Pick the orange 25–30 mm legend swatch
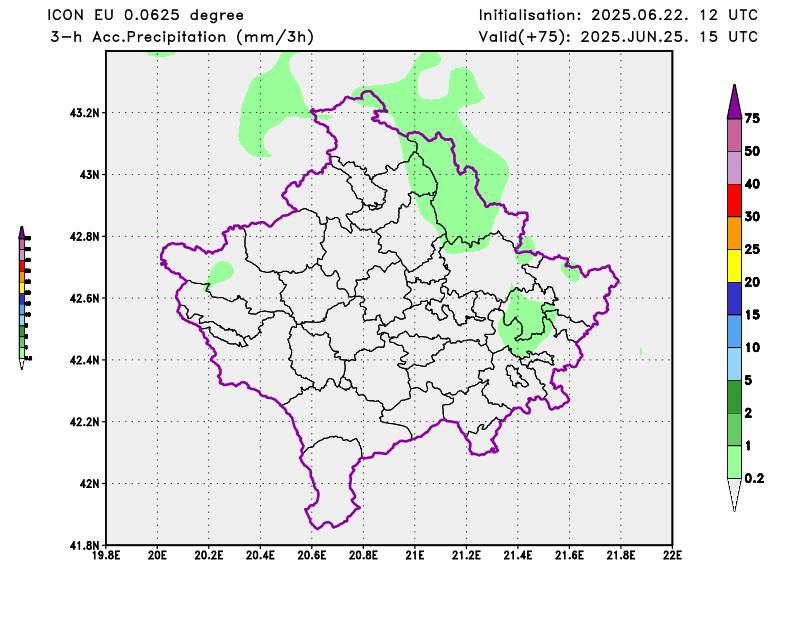800x618 pixels. click(x=734, y=233)
